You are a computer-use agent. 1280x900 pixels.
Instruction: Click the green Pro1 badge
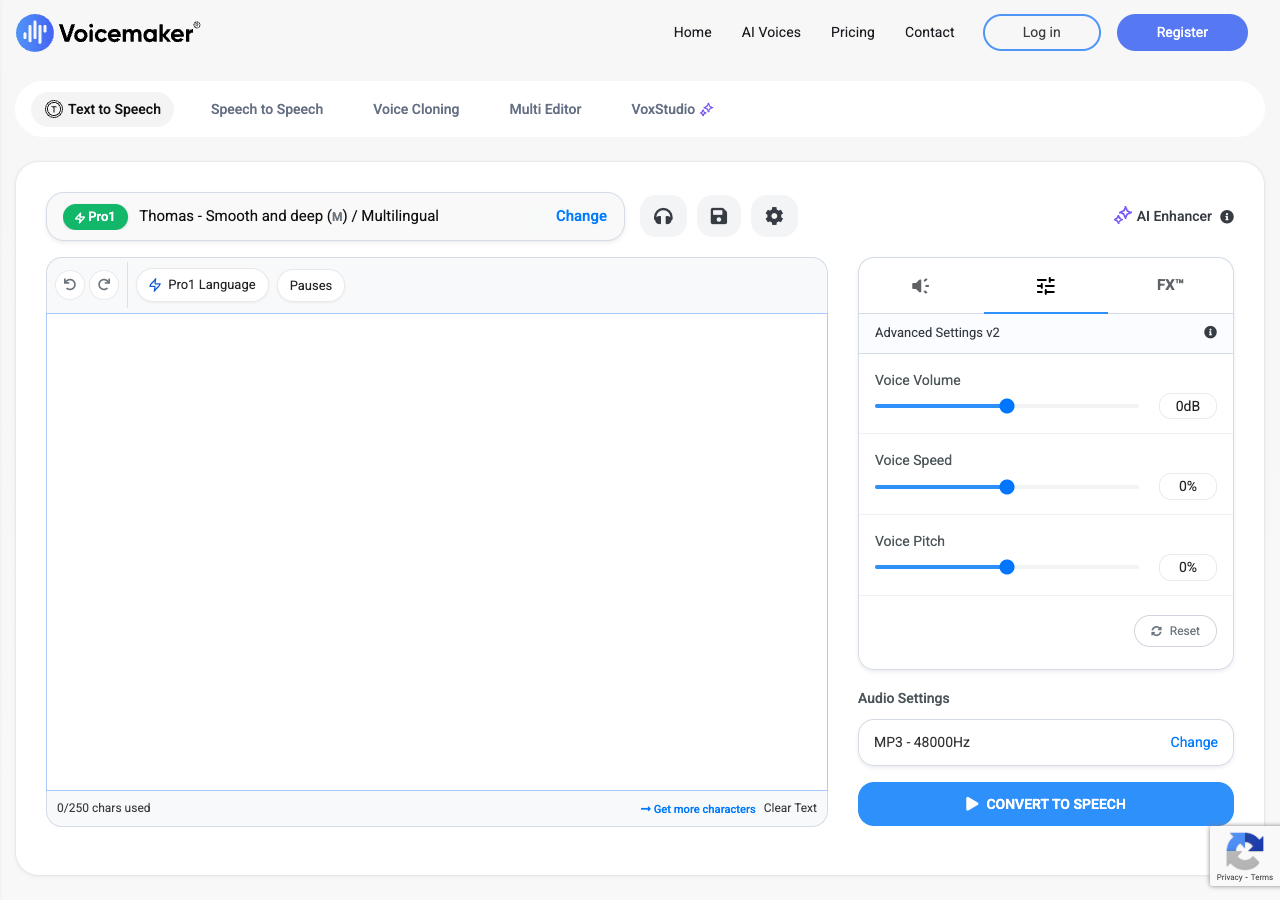point(95,217)
